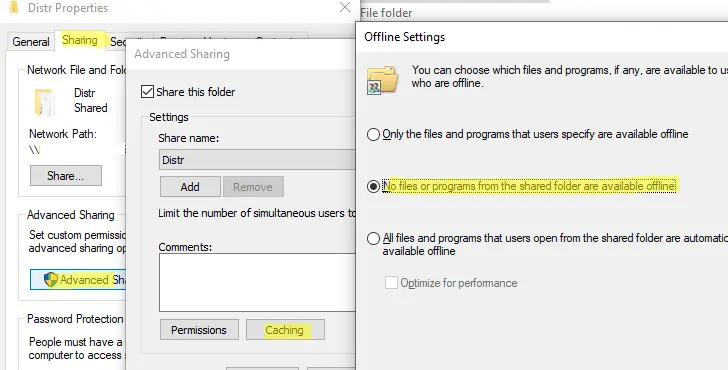Select only user-specified files available offline
Viewport: 728px width, 370px height.
point(373,135)
